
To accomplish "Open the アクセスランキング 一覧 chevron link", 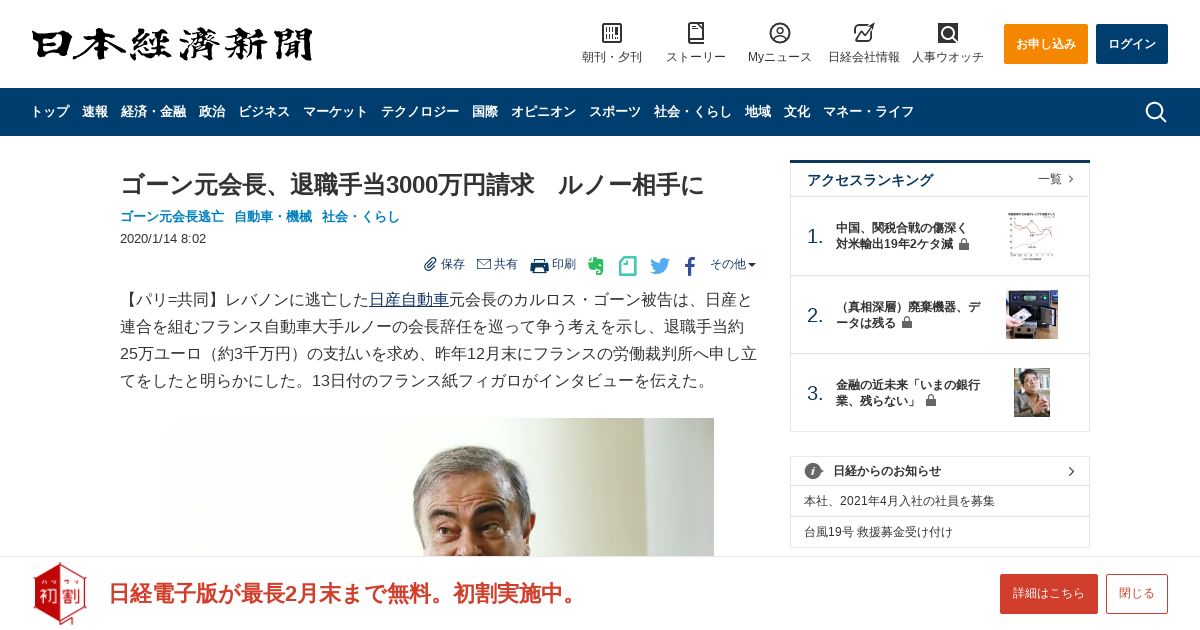I will tap(1056, 179).
